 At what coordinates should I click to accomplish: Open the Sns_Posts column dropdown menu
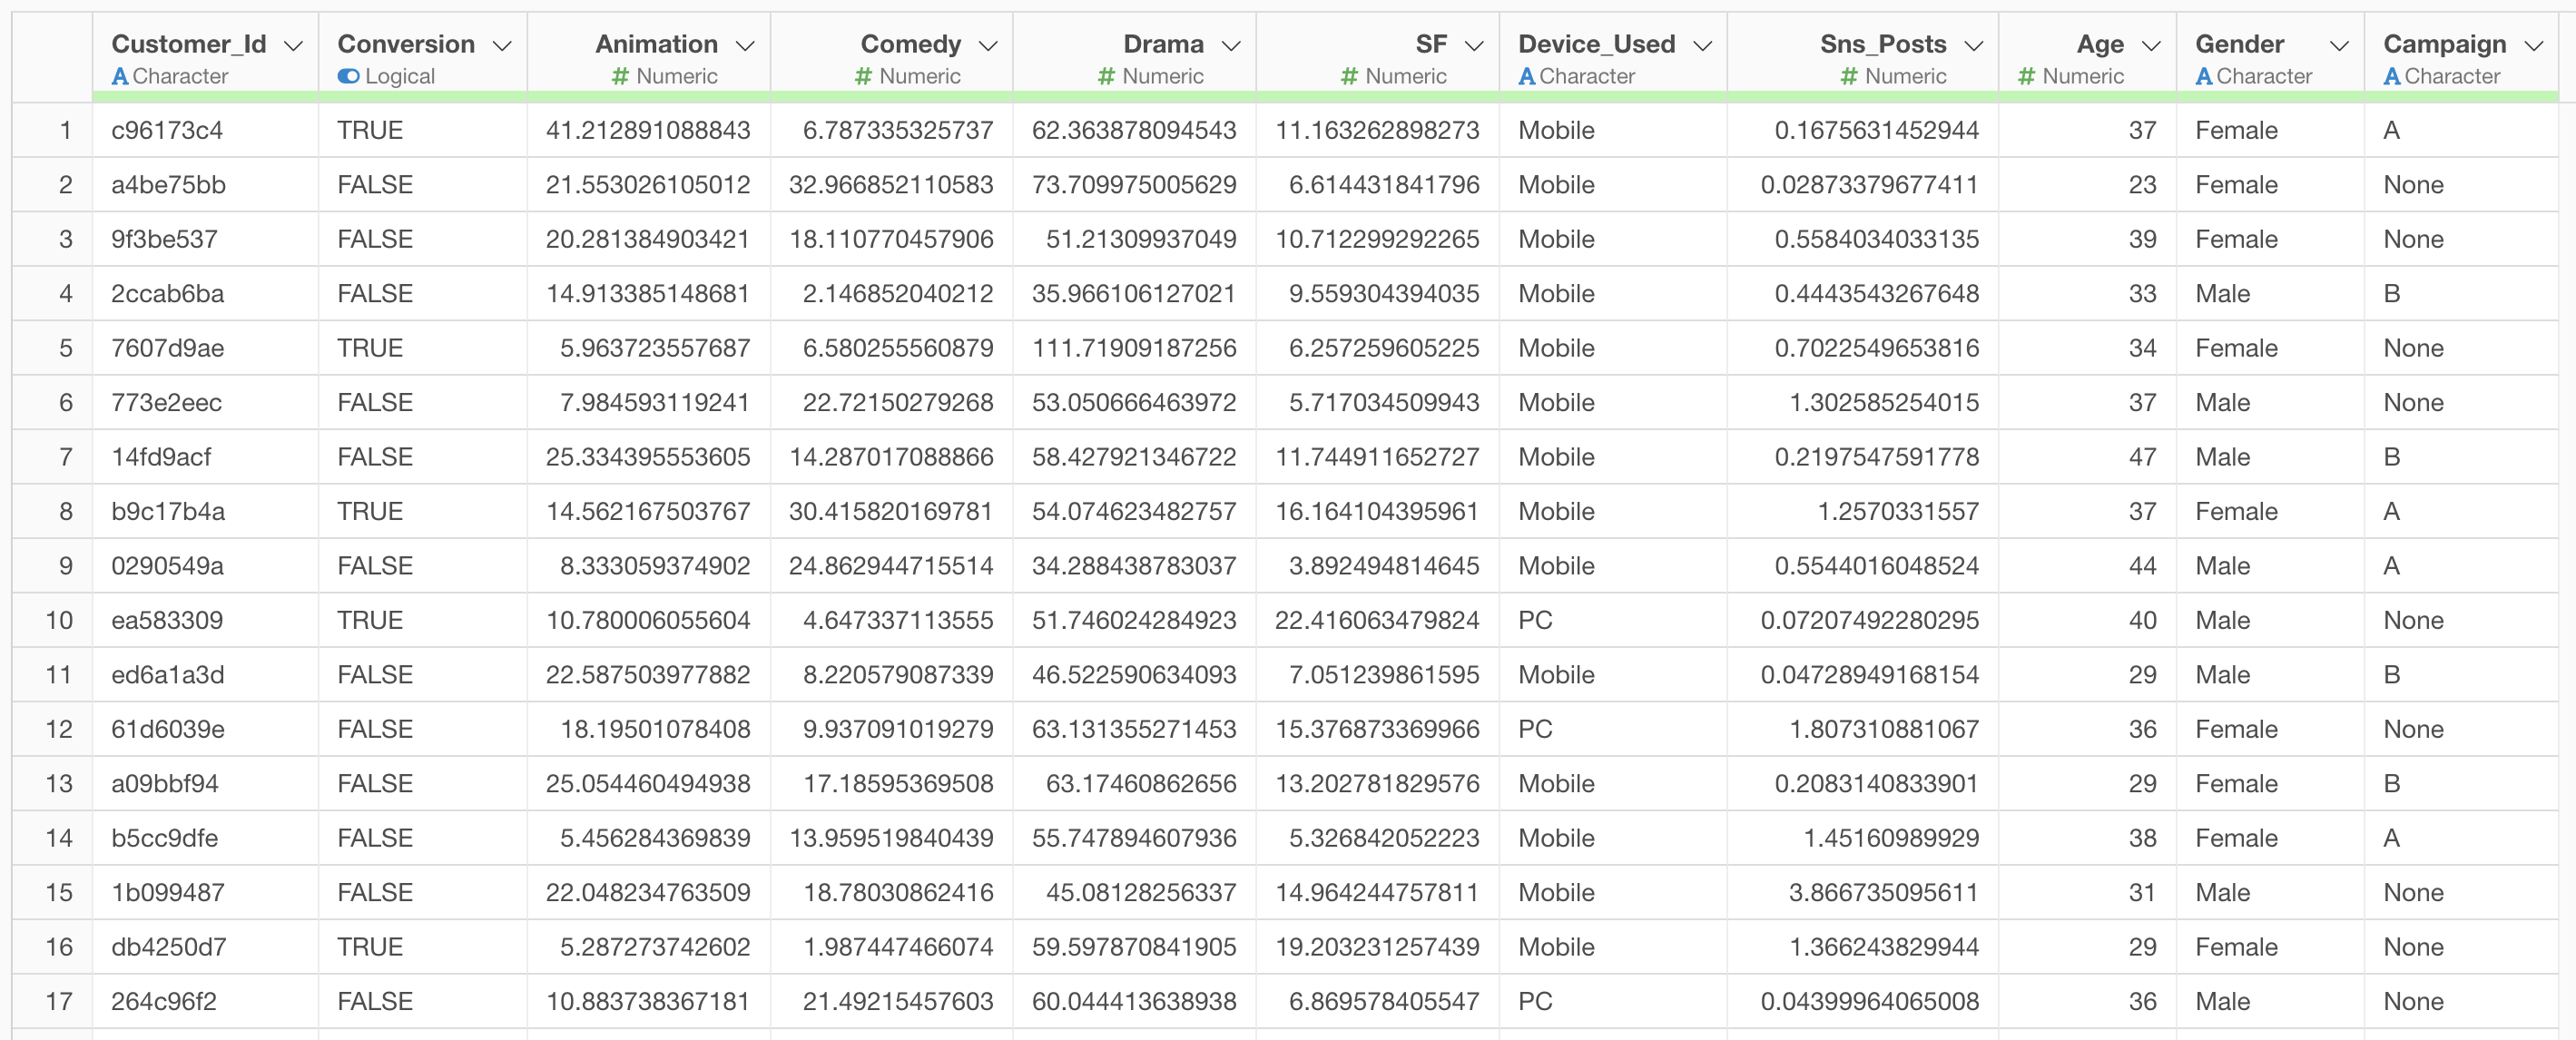point(1973,46)
